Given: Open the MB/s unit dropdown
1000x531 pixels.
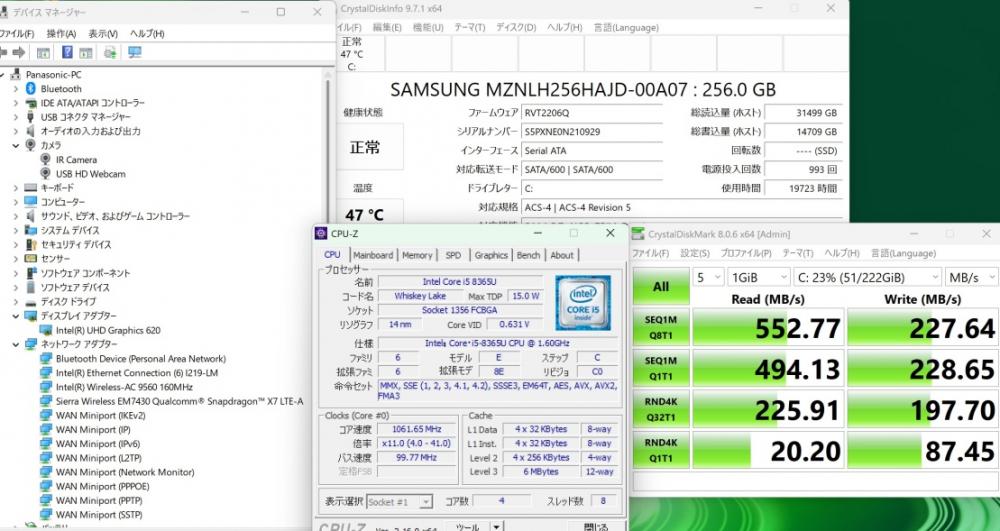Looking at the screenshot, I should pos(970,277).
